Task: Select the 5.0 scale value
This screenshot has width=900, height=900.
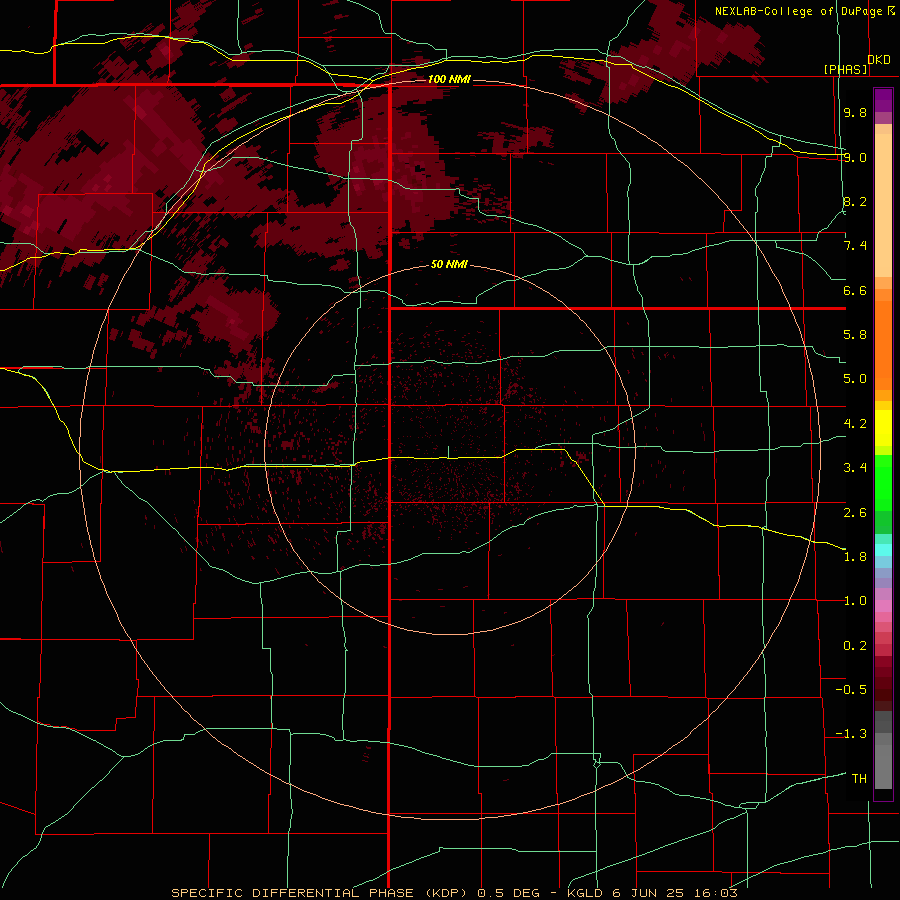Action: coord(855,379)
